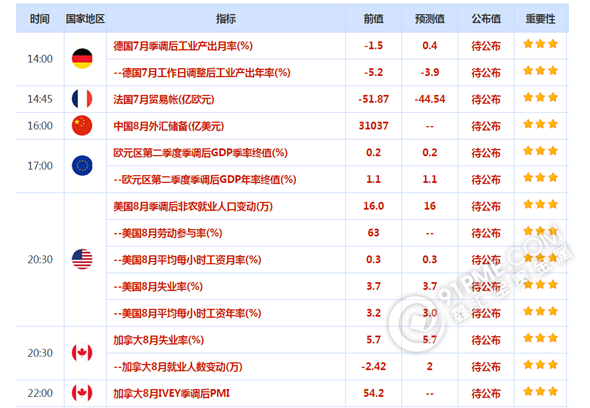The width and height of the screenshot is (590, 408).
Task: Click the United States flag icon
Action: click(82, 259)
